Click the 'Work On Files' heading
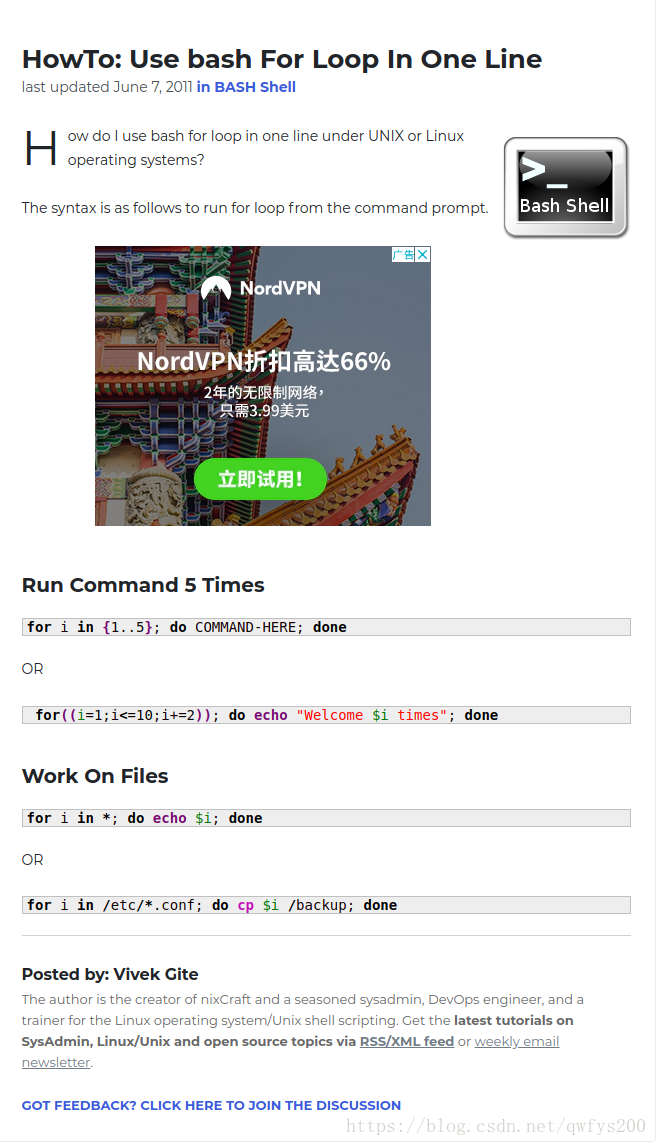The image size is (657, 1146). (95, 775)
